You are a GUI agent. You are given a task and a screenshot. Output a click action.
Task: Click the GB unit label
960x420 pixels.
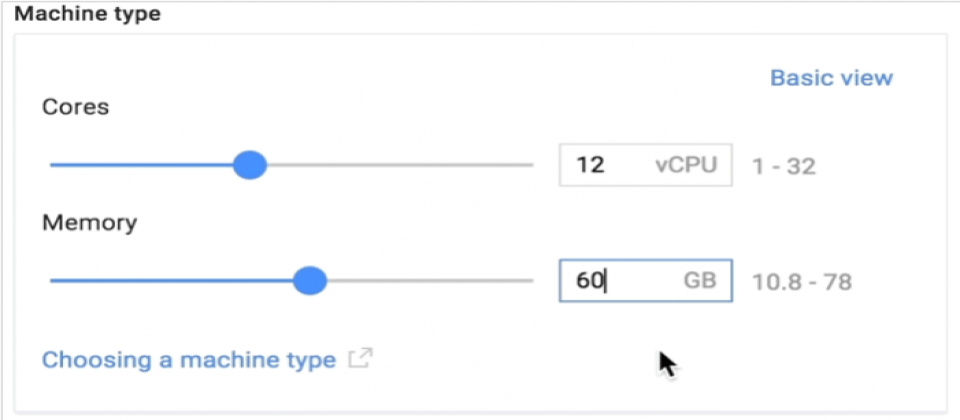coord(700,281)
